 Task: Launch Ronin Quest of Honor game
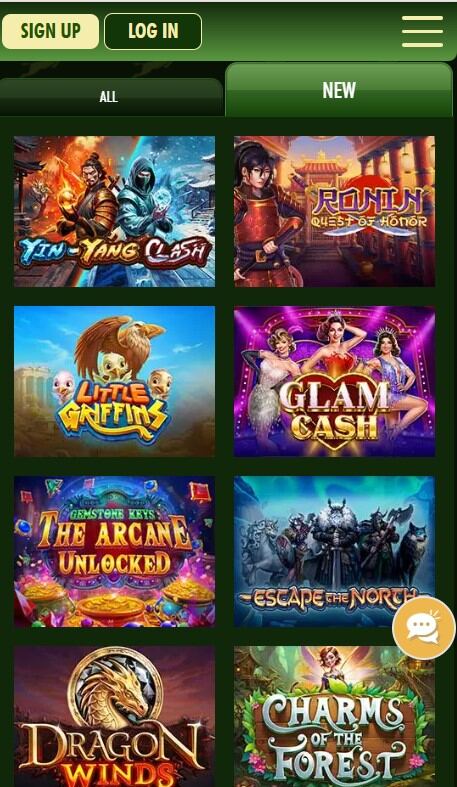pos(335,211)
